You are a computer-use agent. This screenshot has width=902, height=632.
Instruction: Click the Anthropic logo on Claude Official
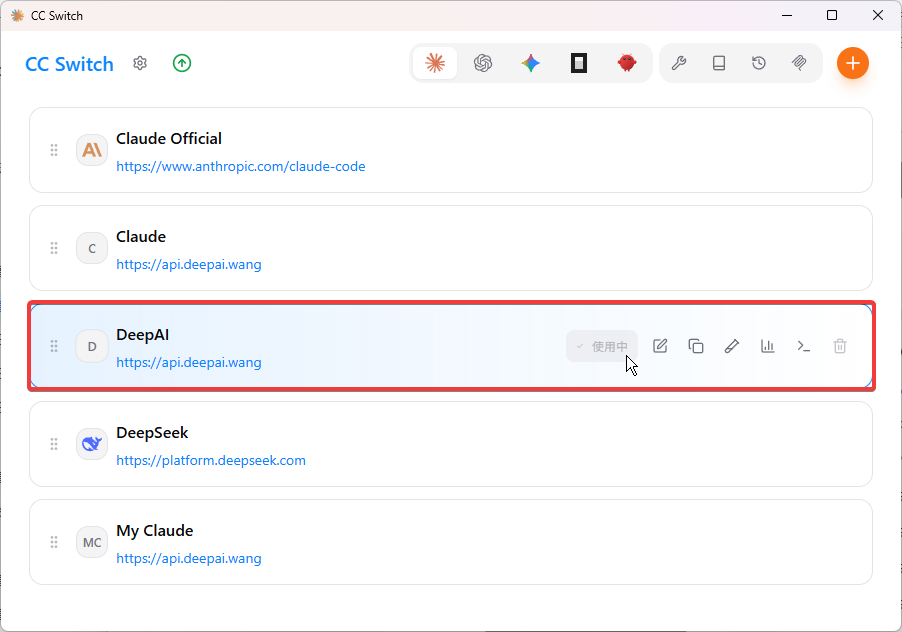(x=92, y=150)
